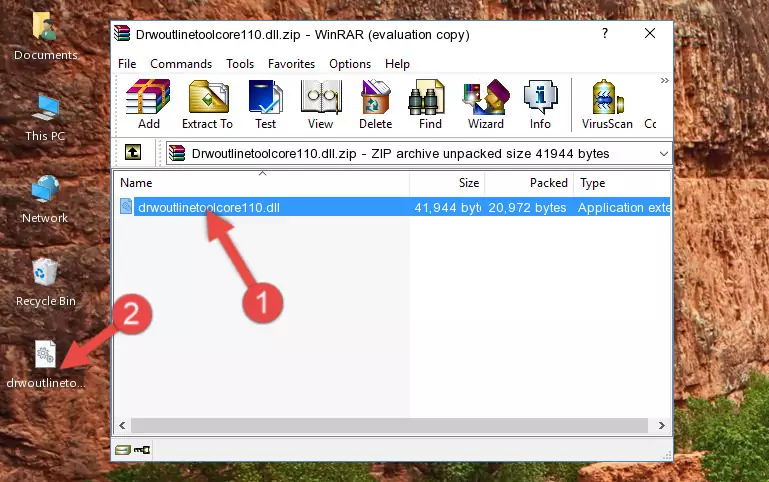Close the WinRAR window
Screen dimensions: 769x482
650,33
